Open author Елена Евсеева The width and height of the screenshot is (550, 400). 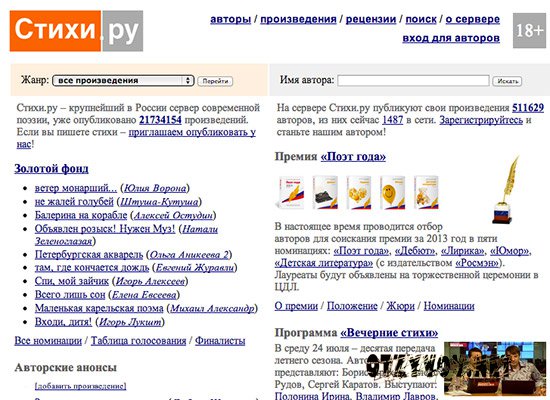pos(144,295)
